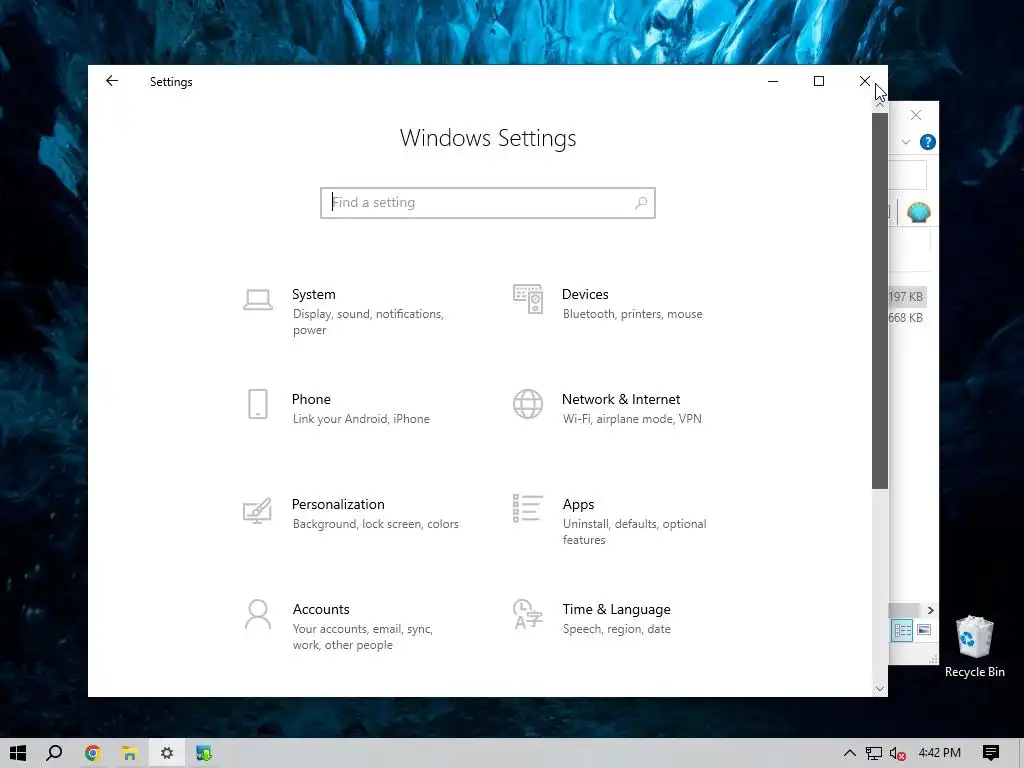Close the background Explorer window
1024x768 pixels.
916,116
